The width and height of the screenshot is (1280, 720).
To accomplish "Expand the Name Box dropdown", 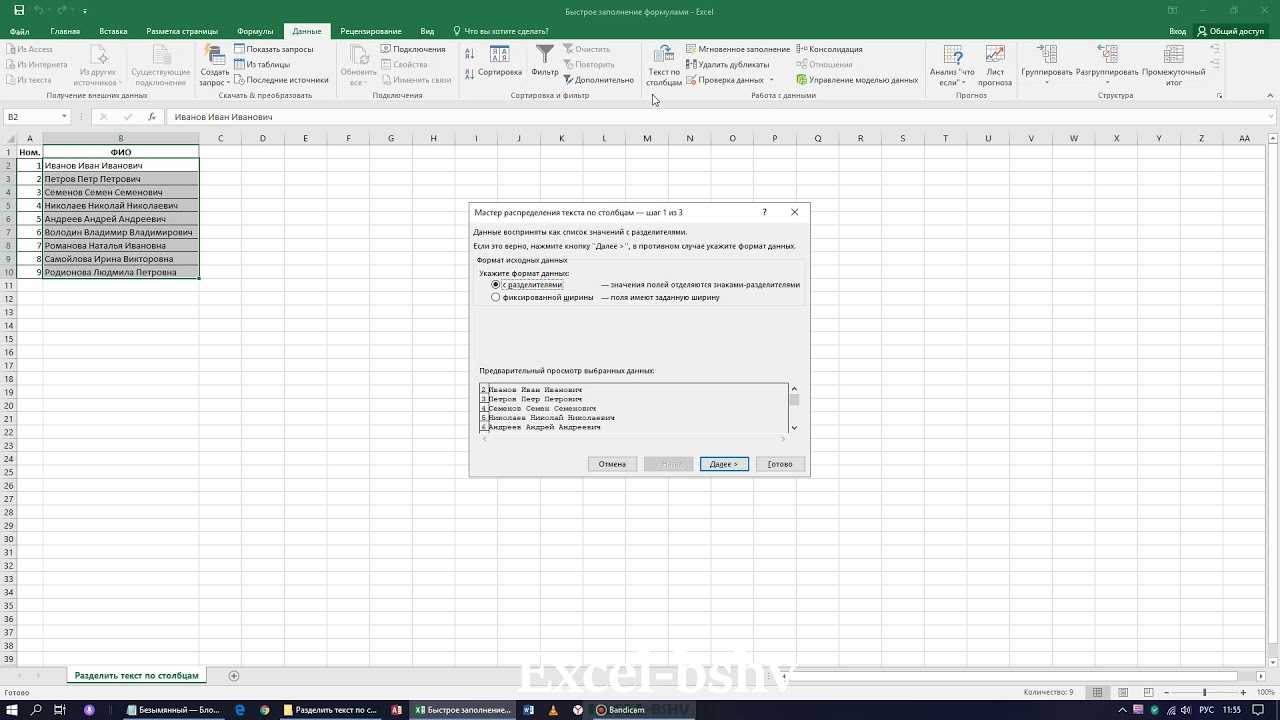I will tap(64, 117).
